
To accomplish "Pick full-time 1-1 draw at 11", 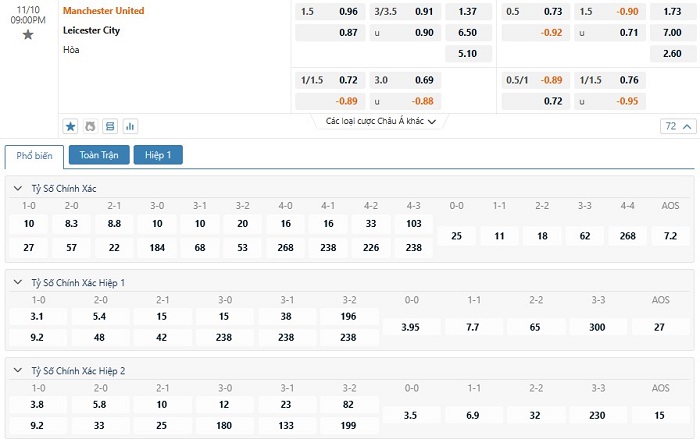I will pos(499,236).
